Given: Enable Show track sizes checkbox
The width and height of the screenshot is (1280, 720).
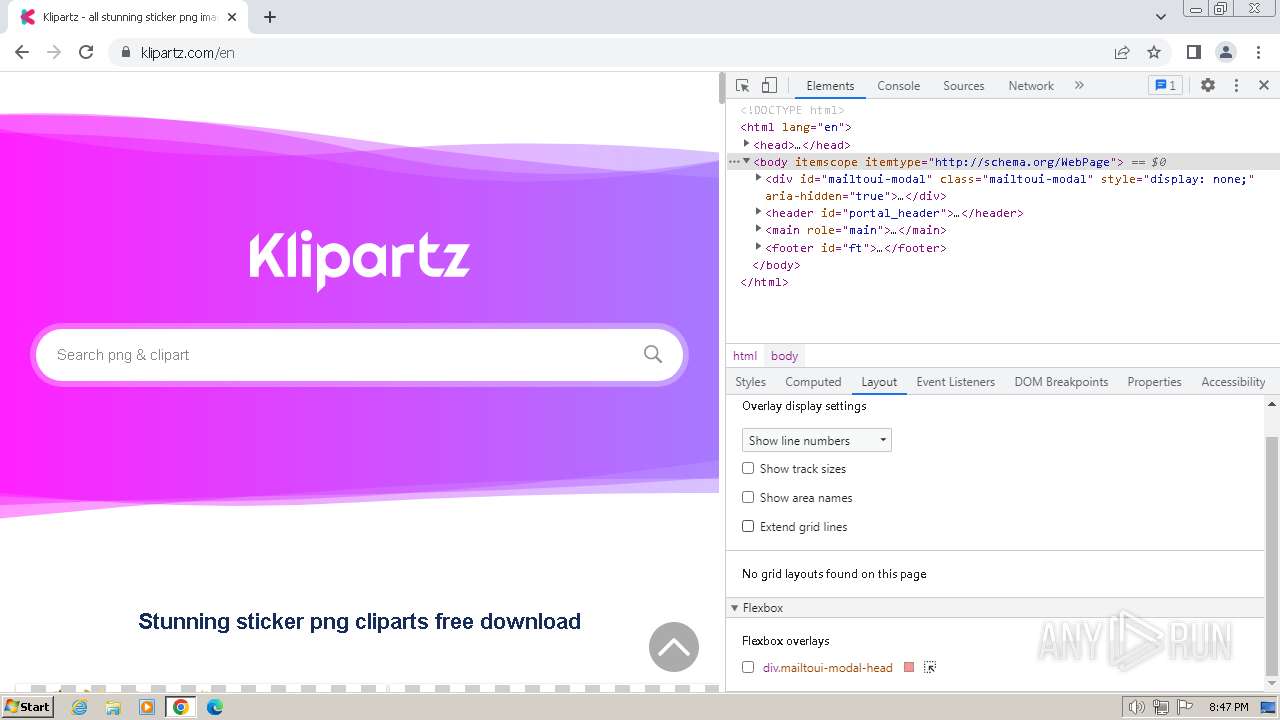Looking at the screenshot, I should tap(748, 468).
